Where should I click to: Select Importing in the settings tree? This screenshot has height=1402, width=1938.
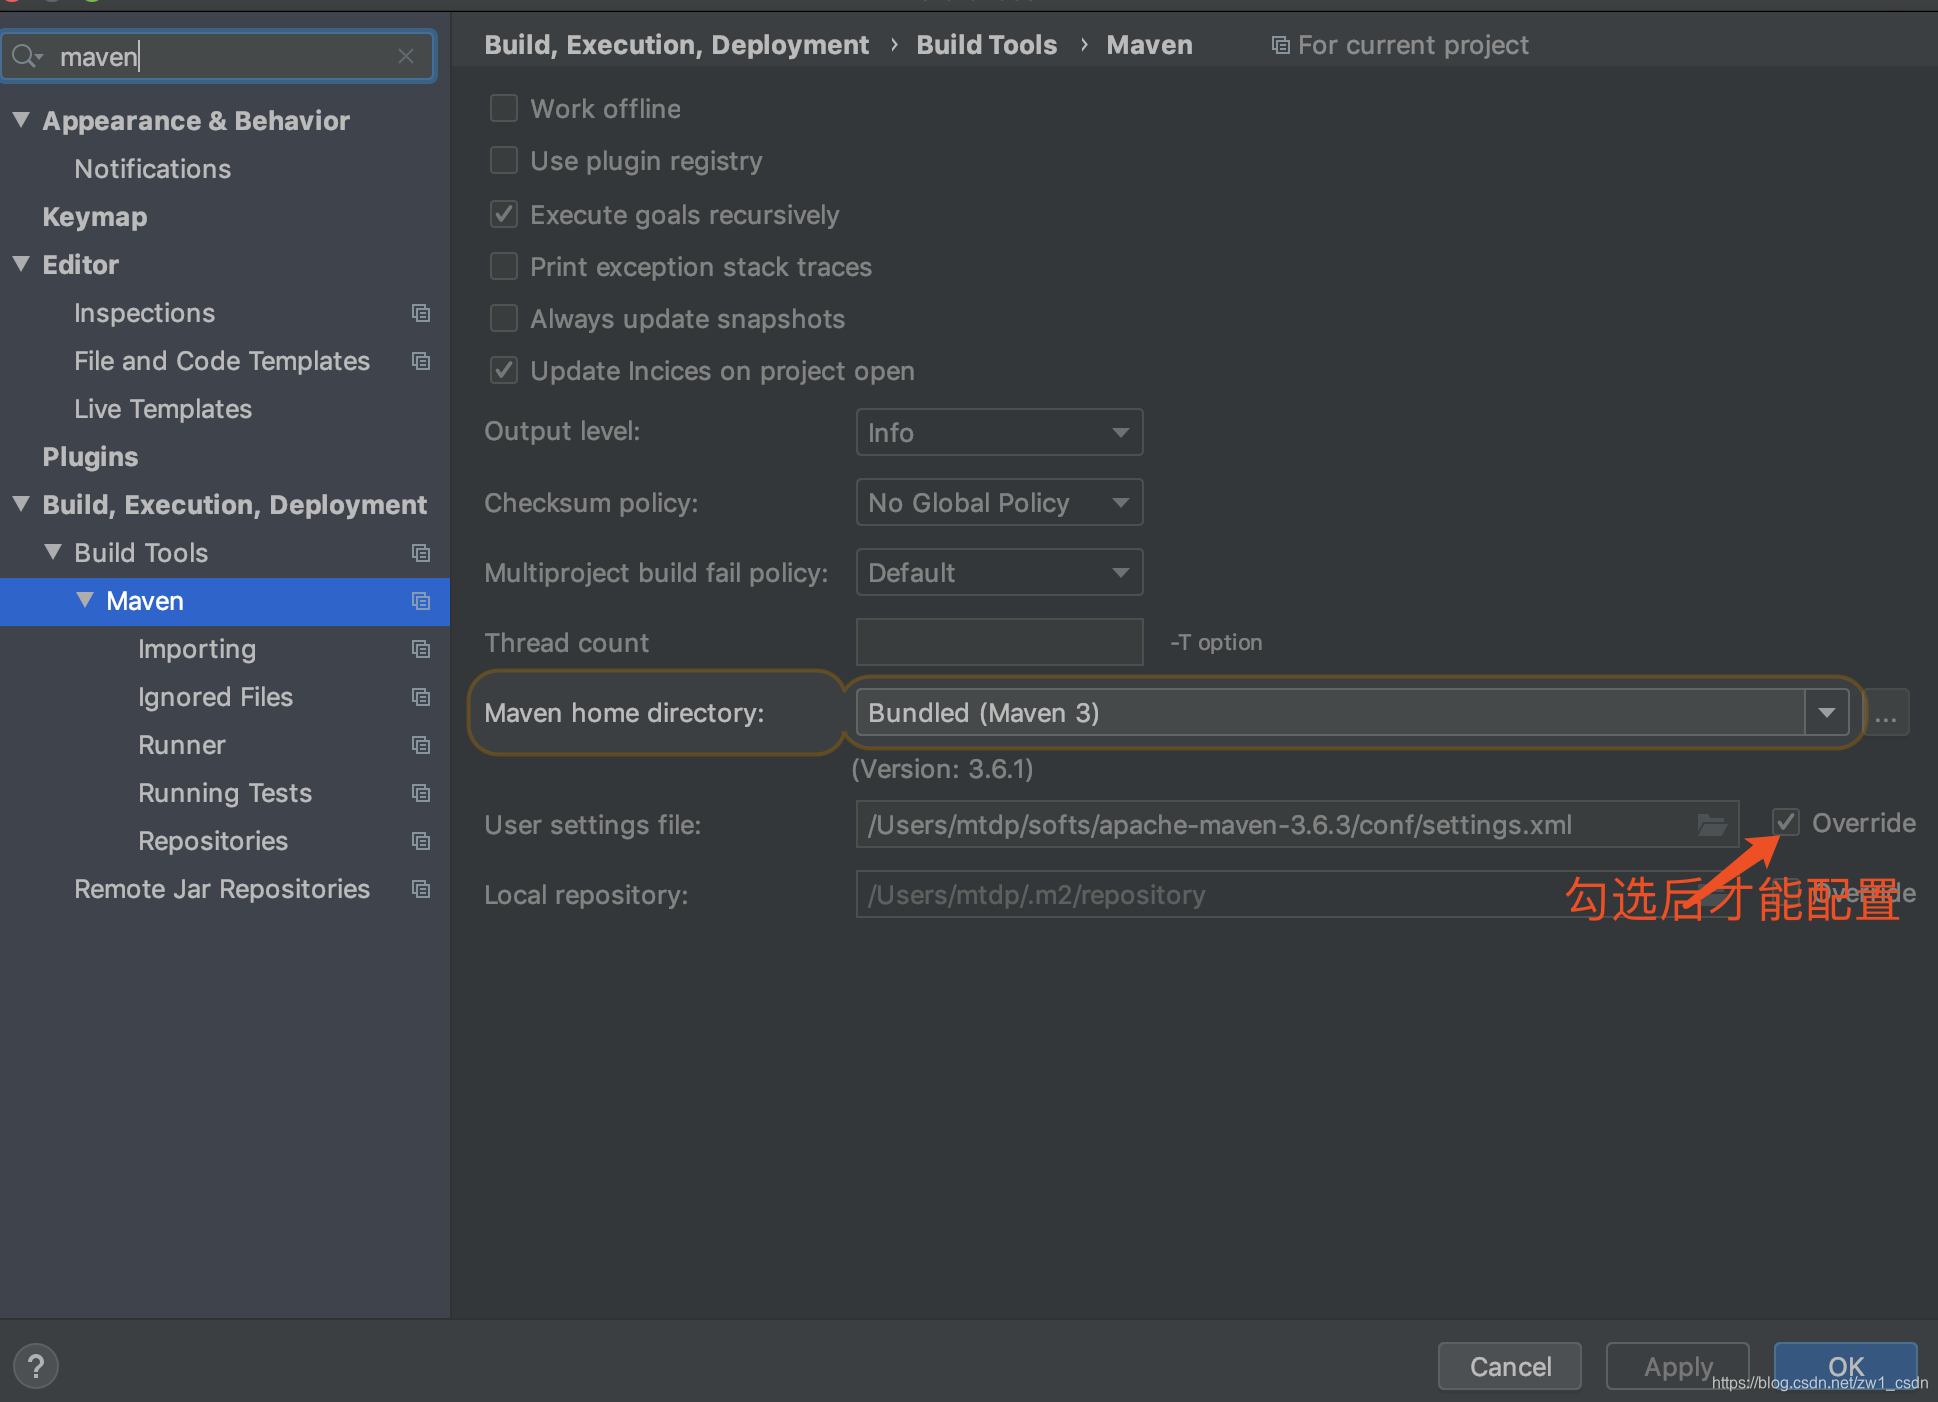(197, 649)
